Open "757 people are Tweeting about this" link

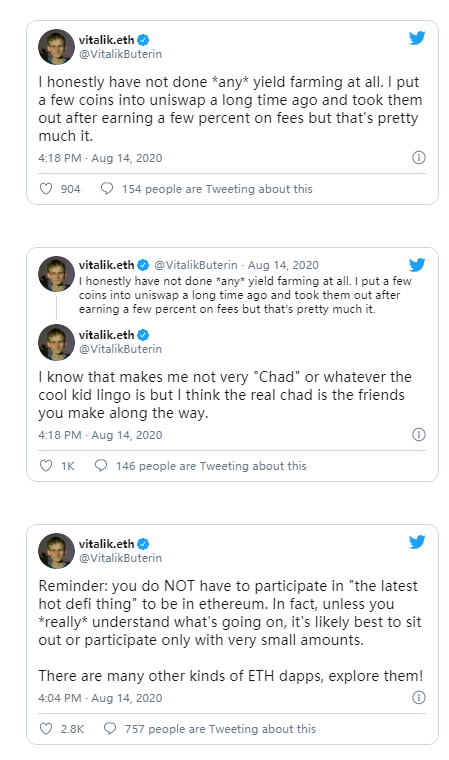coord(220,728)
